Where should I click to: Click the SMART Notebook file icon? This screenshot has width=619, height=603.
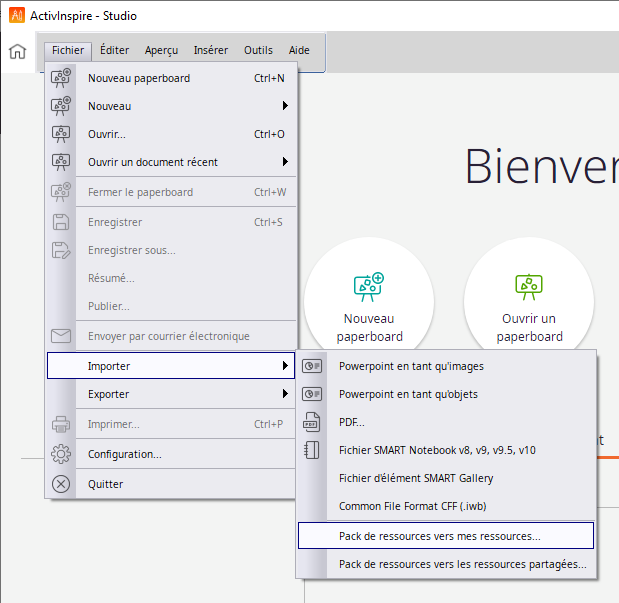311,450
